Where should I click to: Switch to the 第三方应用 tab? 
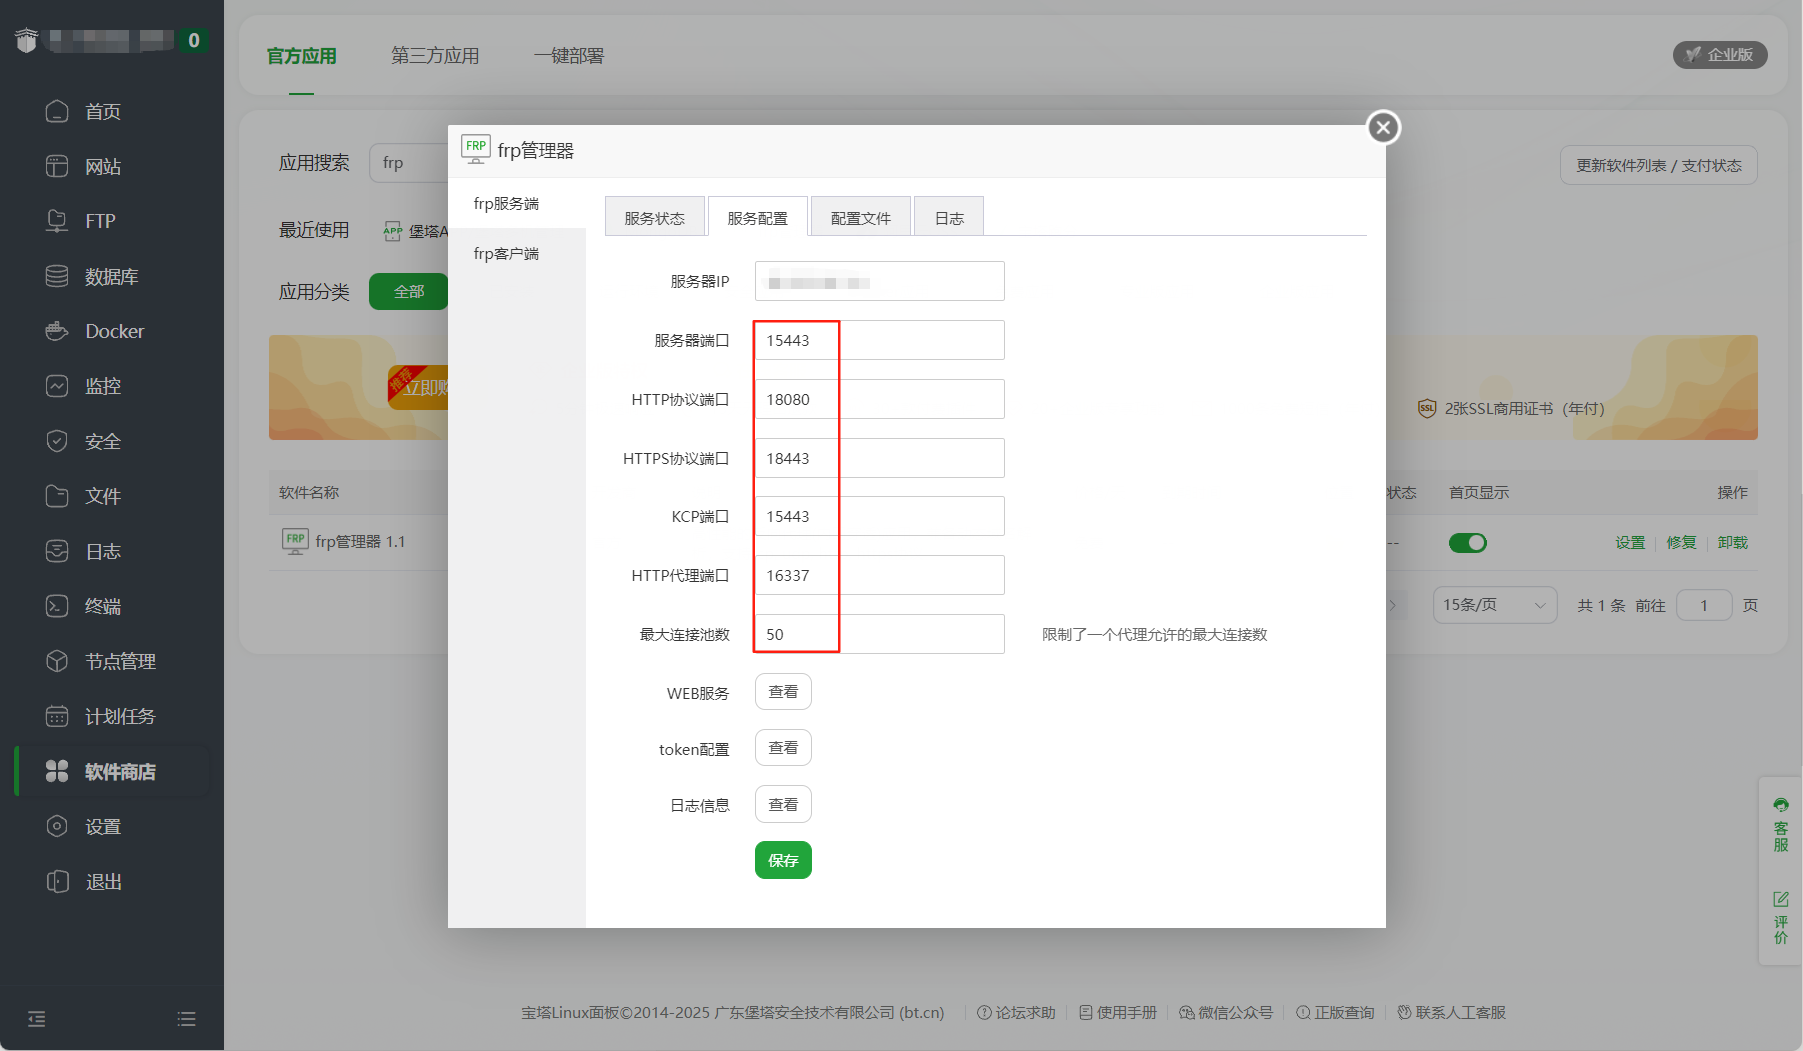point(434,56)
